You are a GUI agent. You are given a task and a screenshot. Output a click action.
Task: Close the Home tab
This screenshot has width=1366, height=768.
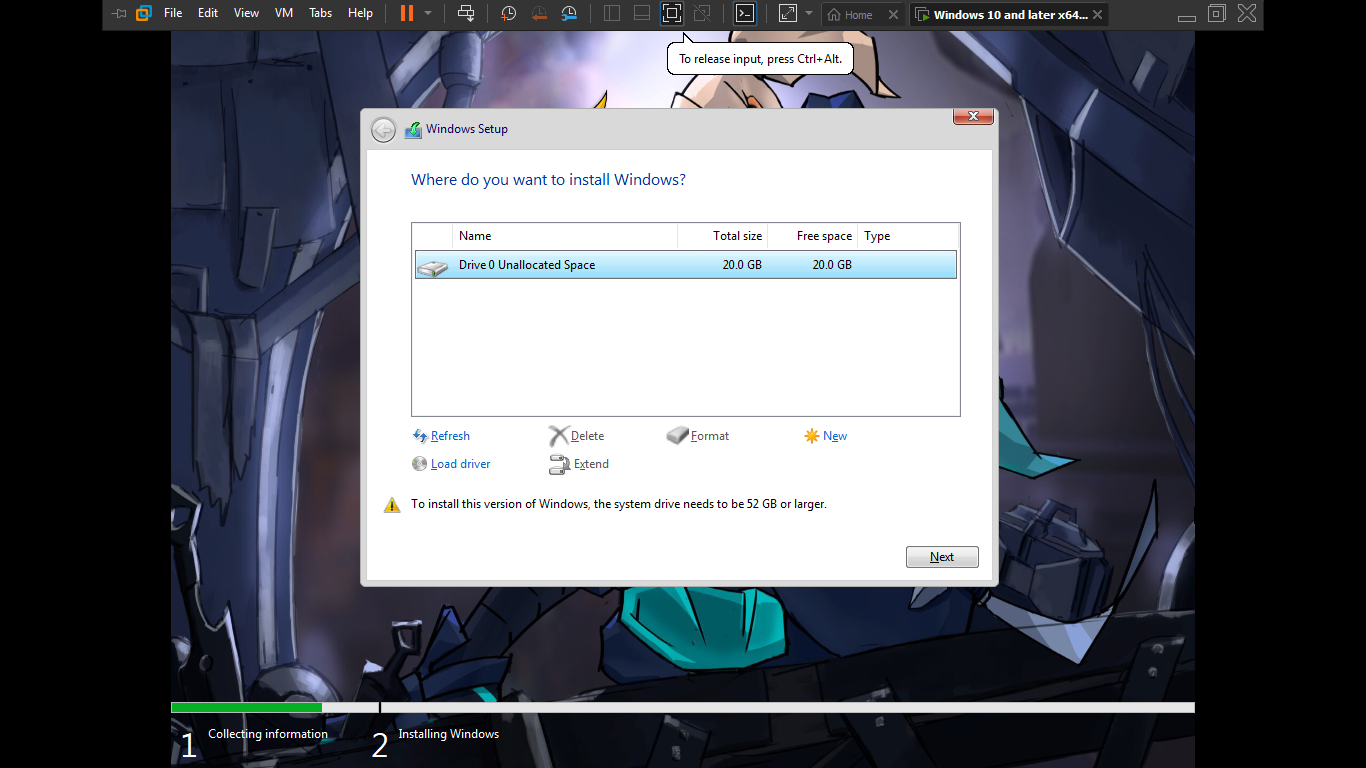[x=894, y=15]
